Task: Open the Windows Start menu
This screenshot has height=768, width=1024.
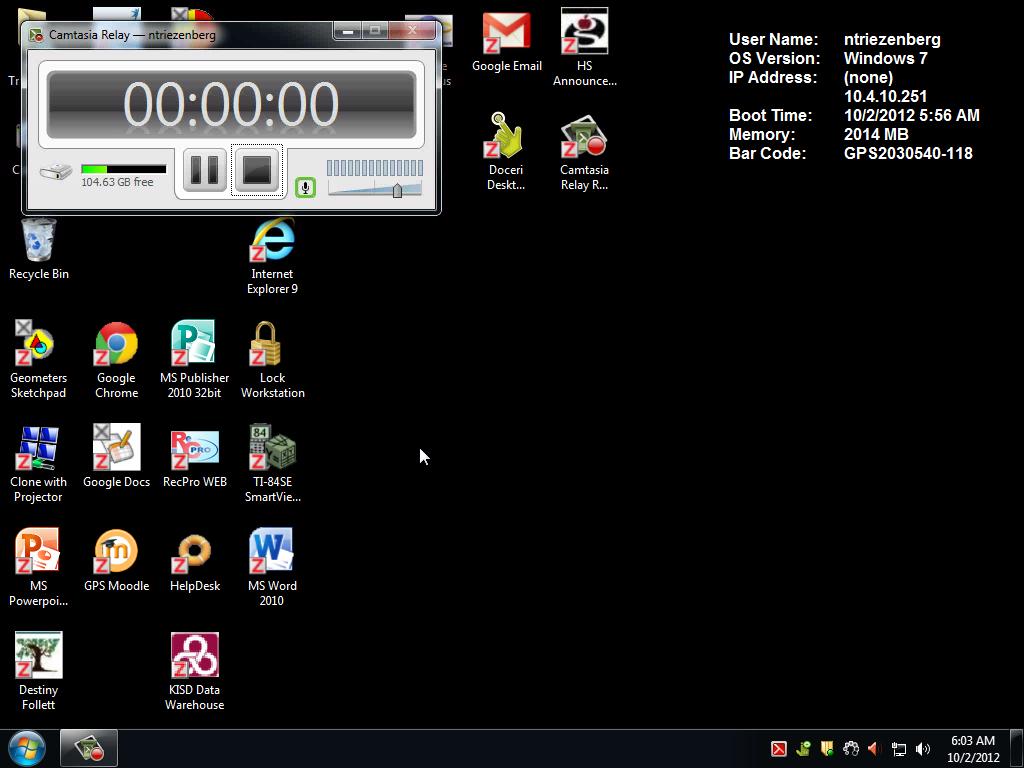Action: point(26,748)
